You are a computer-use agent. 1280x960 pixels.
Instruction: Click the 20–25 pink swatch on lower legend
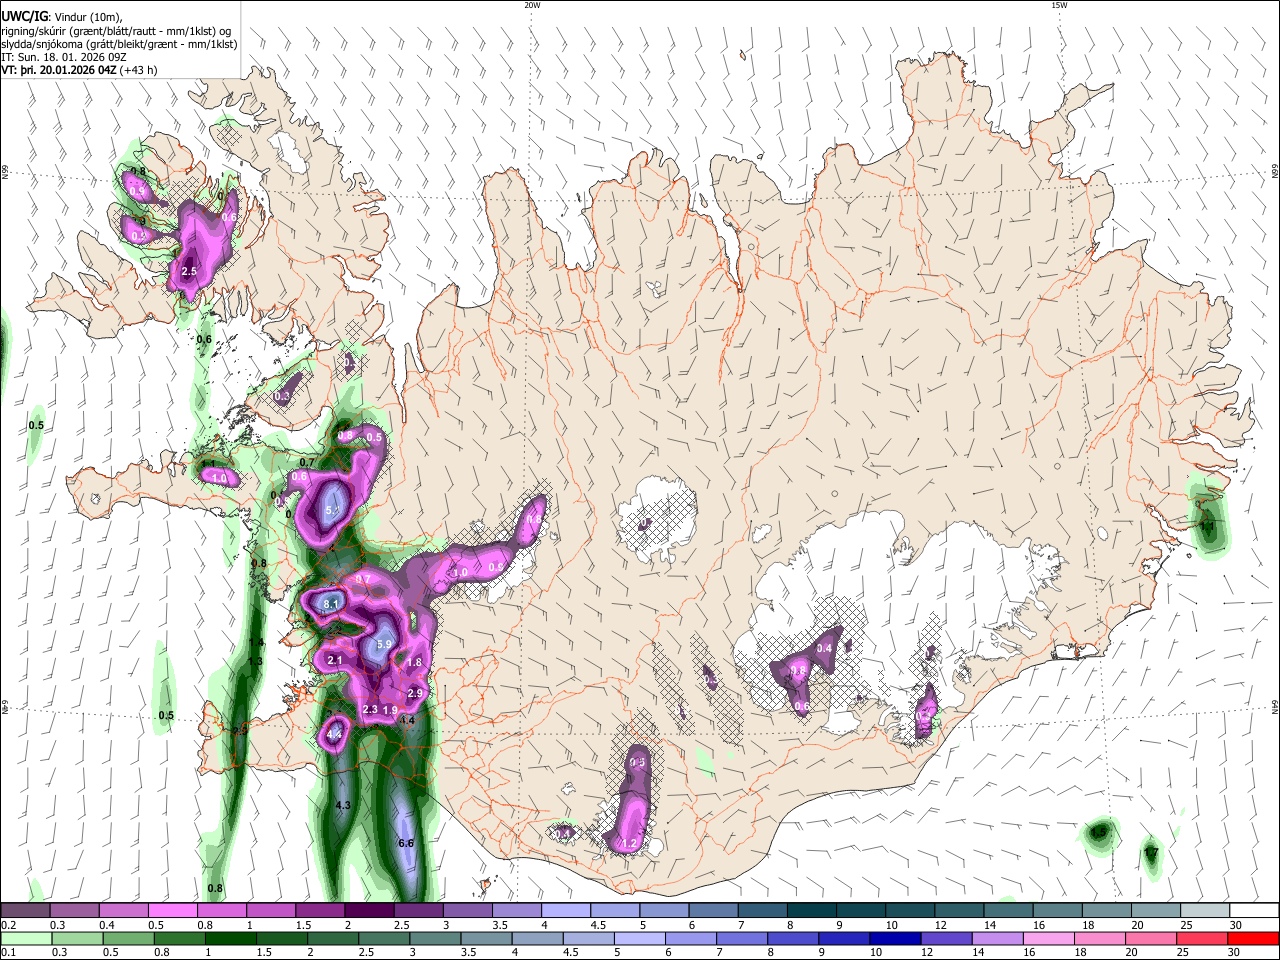click(1151, 938)
